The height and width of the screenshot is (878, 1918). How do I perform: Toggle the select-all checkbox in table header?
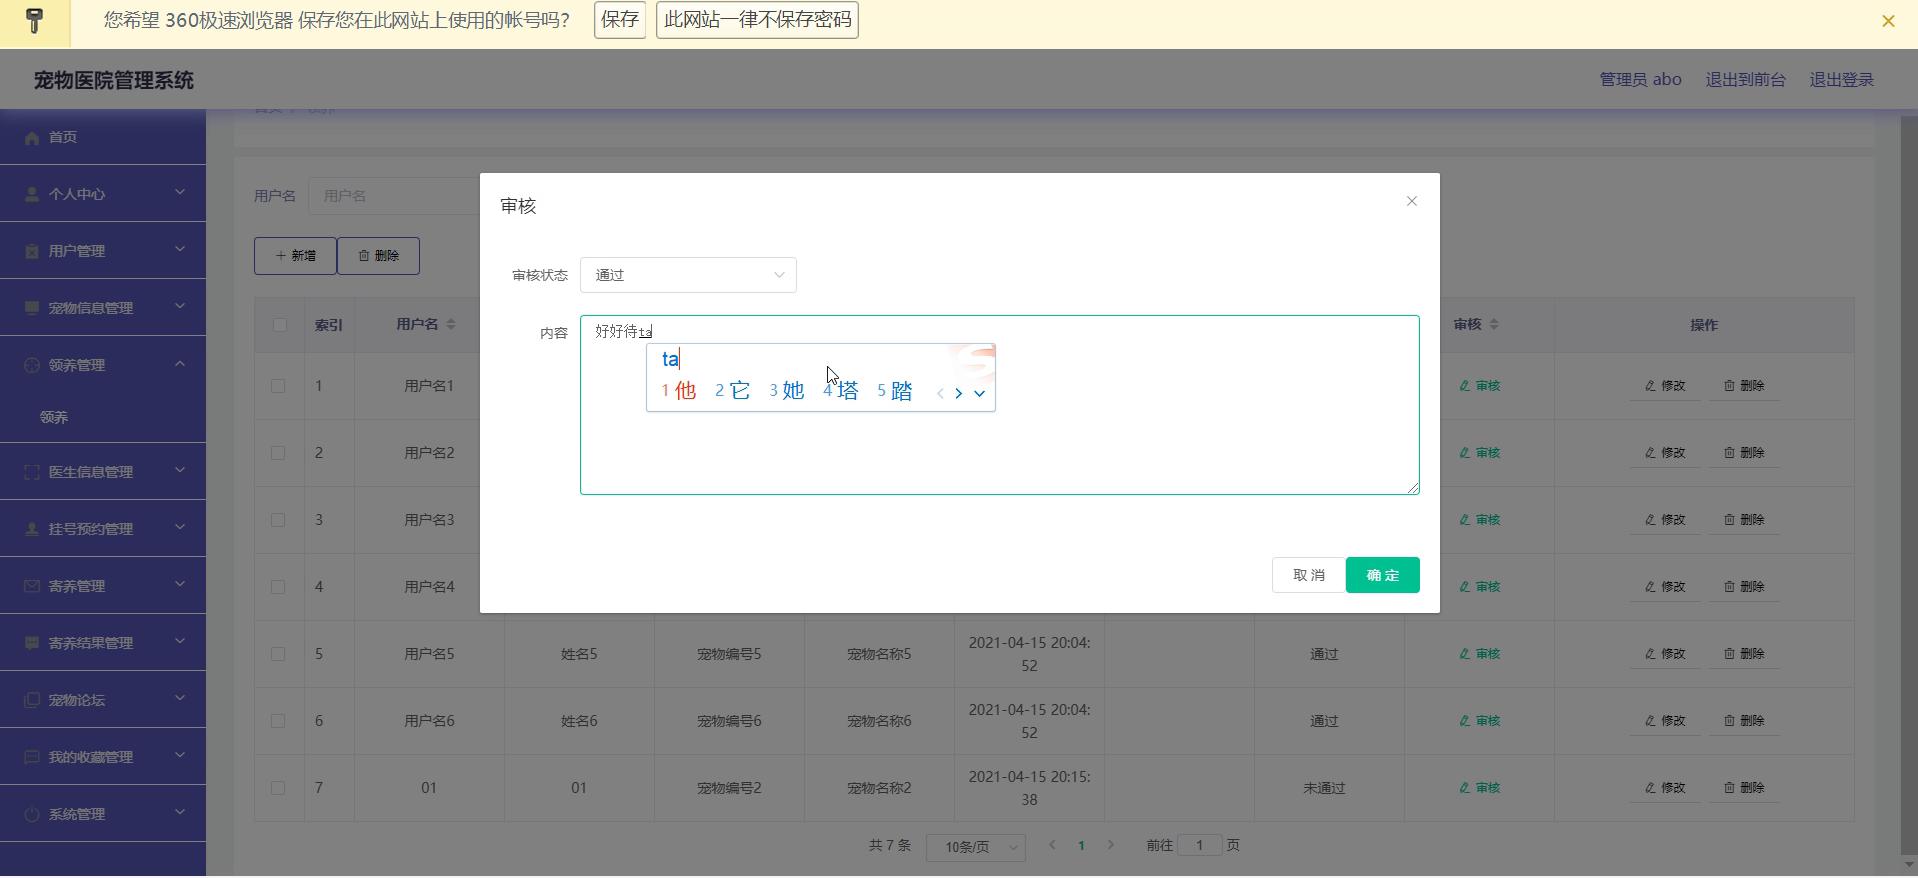tap(279, 325)
